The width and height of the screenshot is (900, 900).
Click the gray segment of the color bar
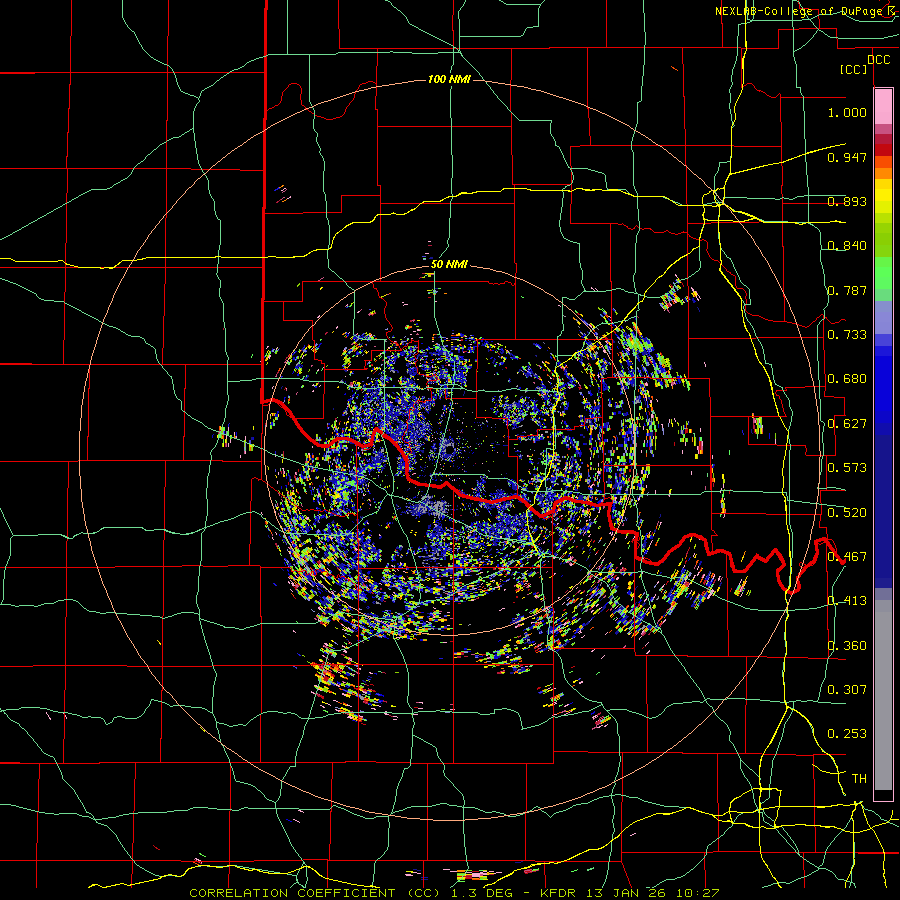(883, 695)
